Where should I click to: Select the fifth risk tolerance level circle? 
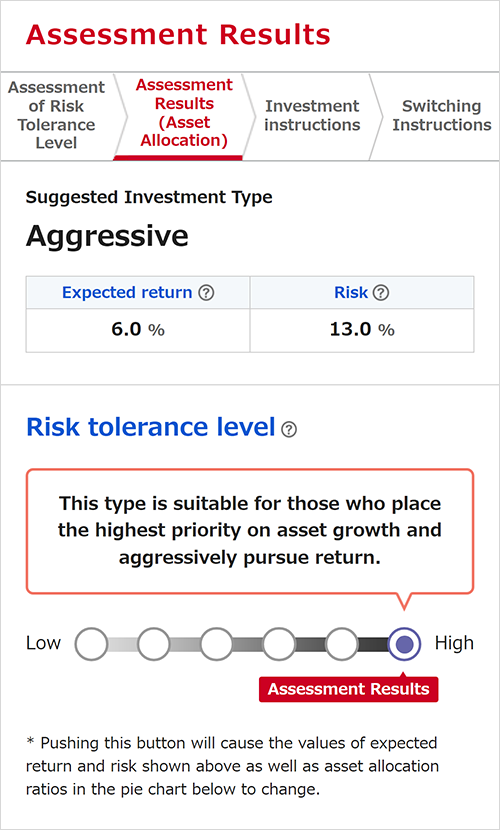tap(341, 644)
